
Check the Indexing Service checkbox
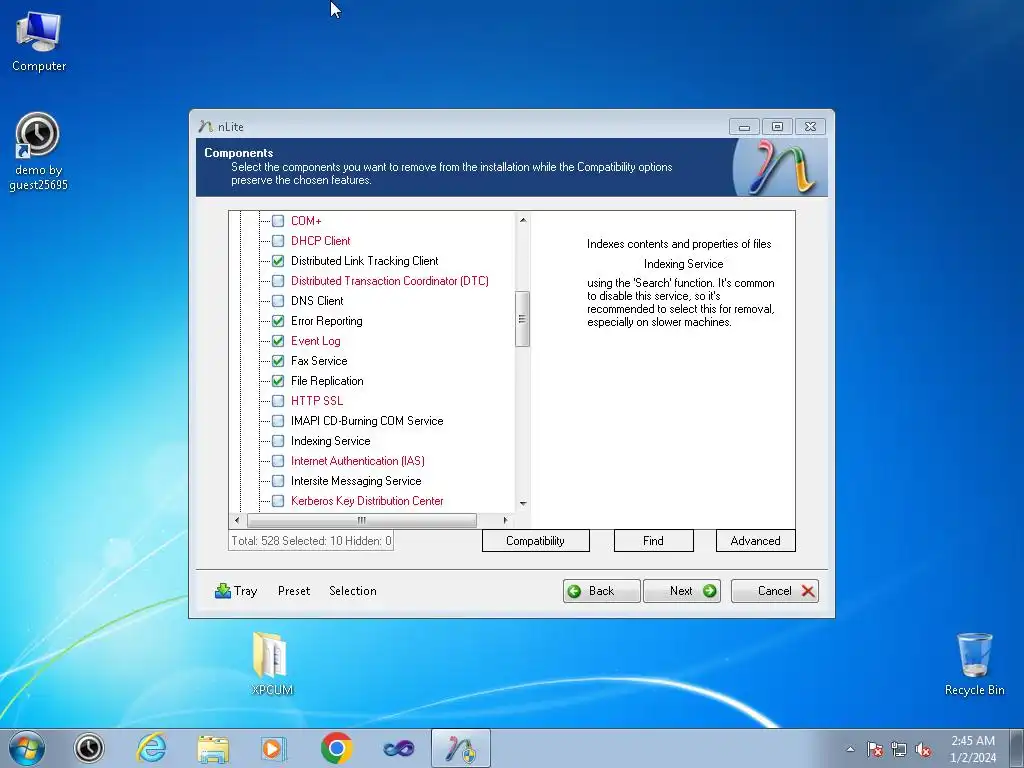pyautogui.click(x=278, y=441)
